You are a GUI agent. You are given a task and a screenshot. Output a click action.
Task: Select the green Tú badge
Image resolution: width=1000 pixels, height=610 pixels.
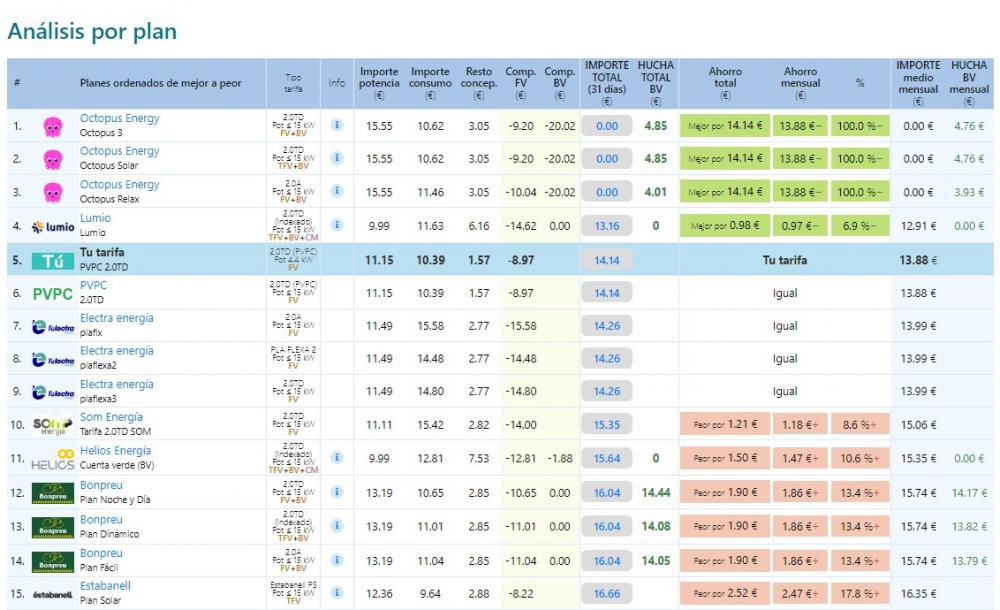pos(53,260)
